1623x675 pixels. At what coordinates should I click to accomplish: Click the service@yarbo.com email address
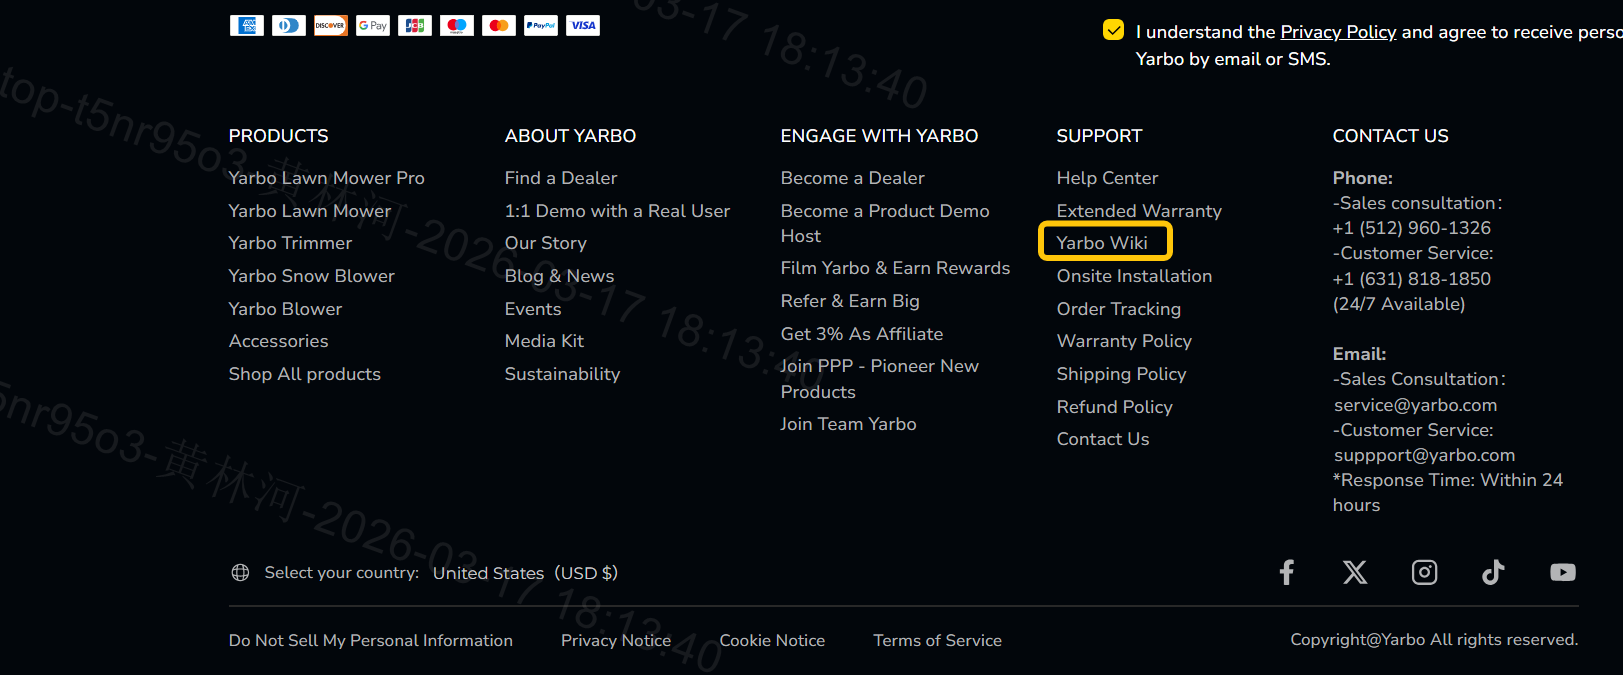point(1415,405)
